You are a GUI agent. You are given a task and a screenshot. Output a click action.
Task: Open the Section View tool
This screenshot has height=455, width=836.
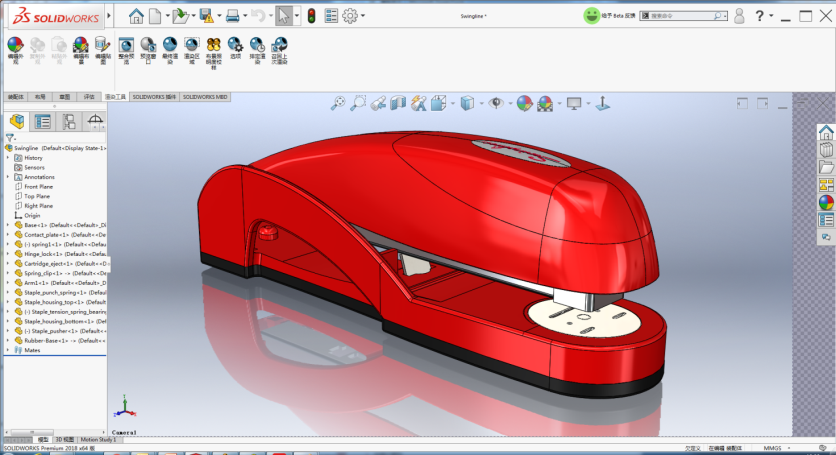[x=398, y=102]
